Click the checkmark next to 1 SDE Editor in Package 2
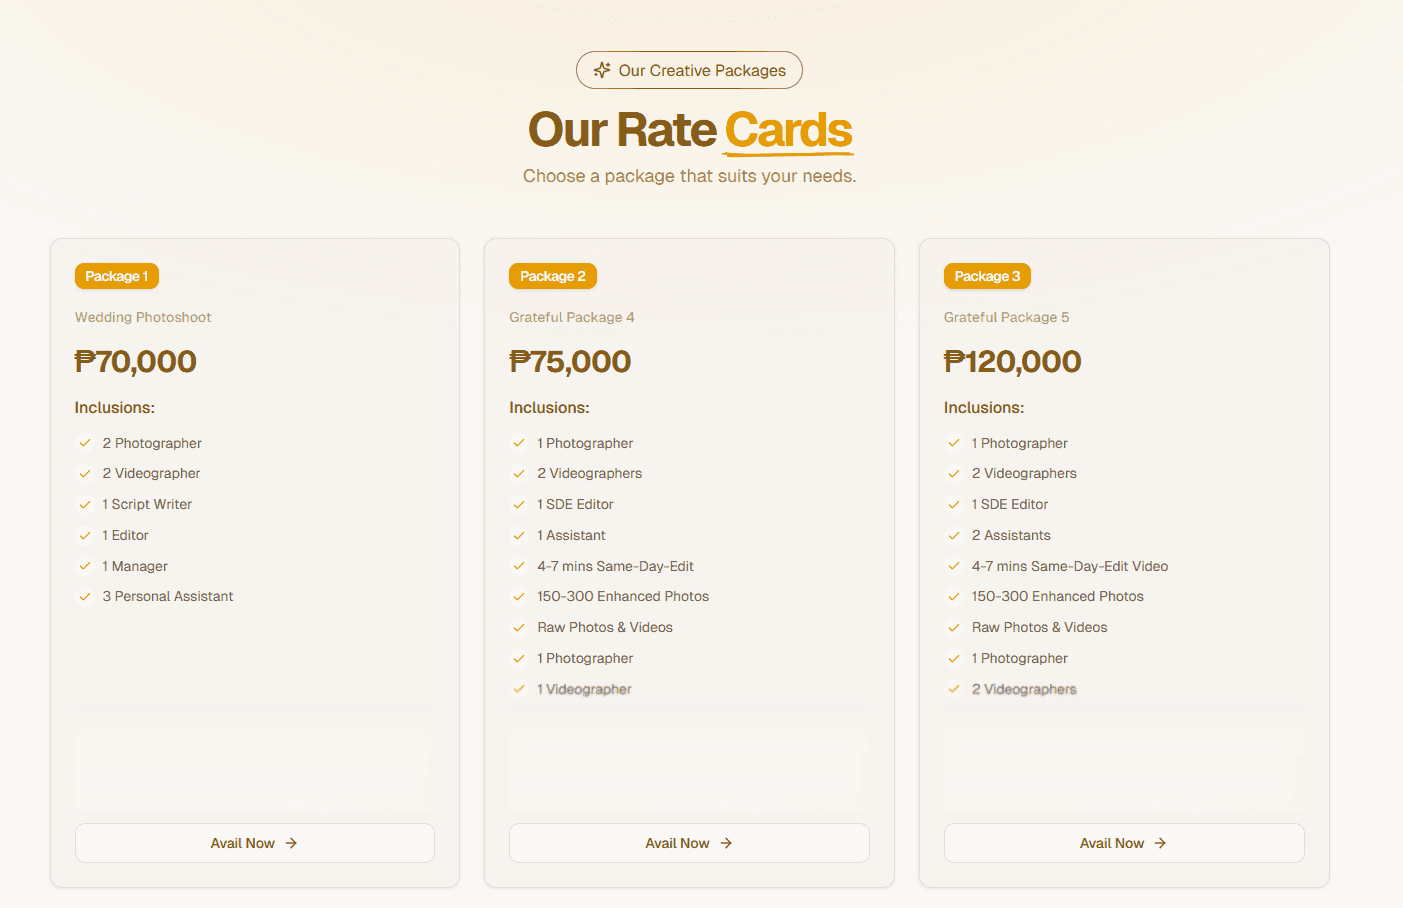The width and height of the screenshot is (1403, 908). pyautogui.click(x=519, y=504)
